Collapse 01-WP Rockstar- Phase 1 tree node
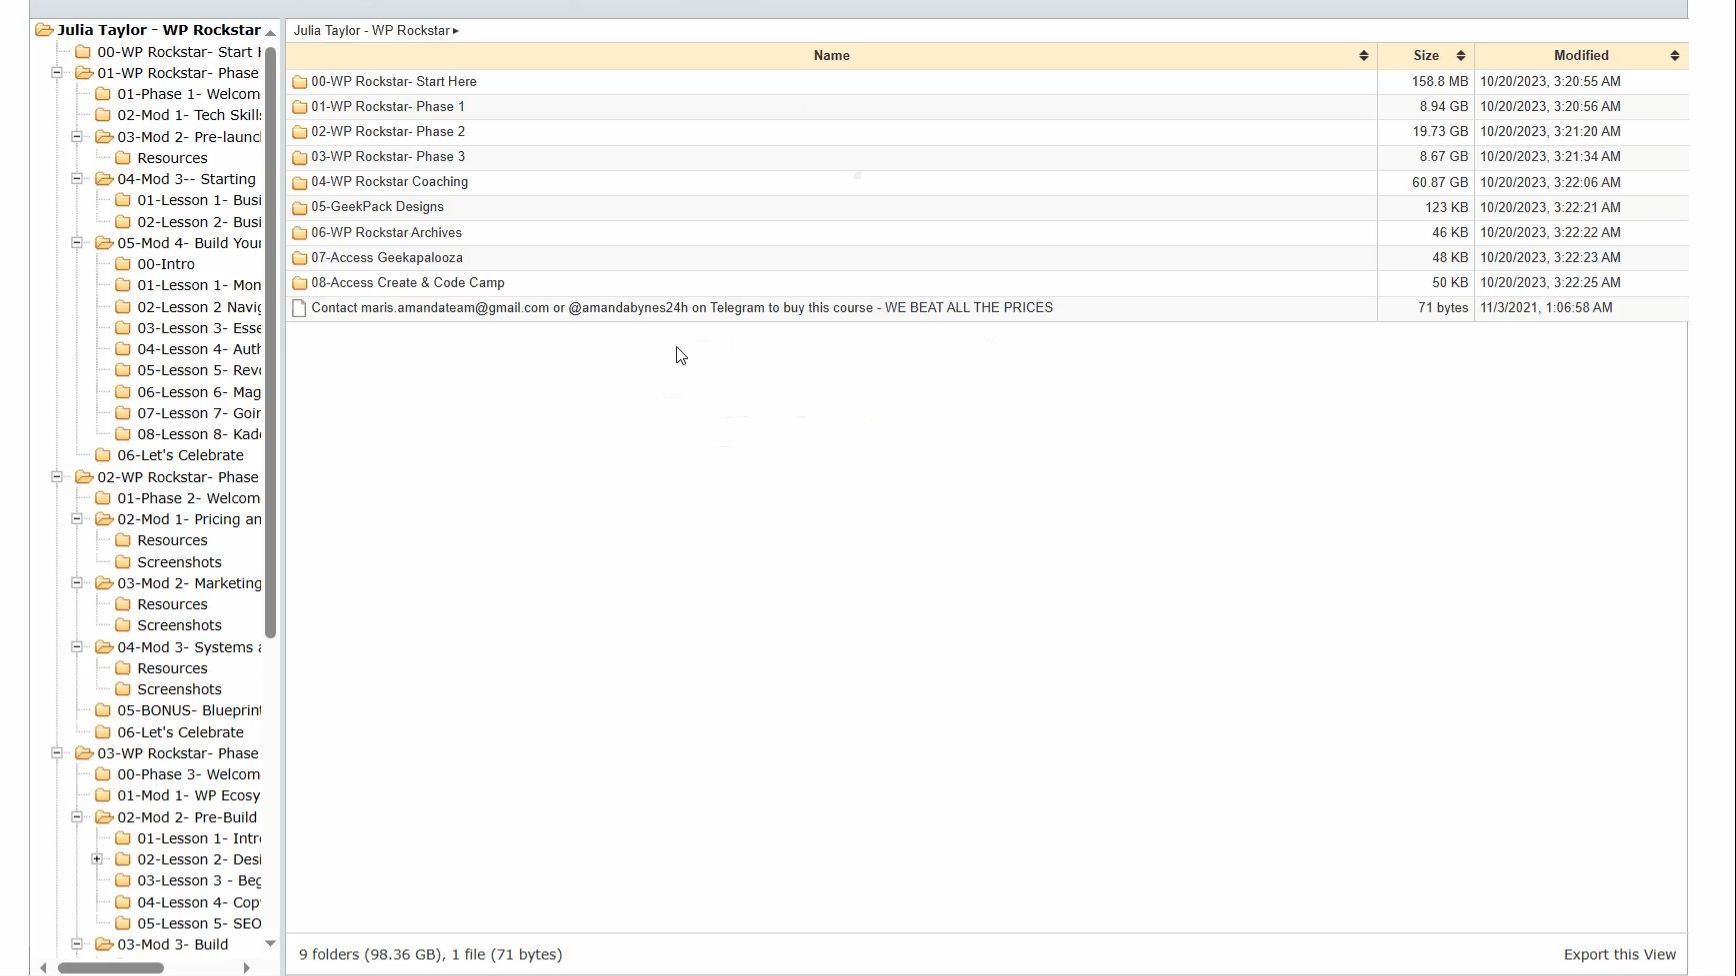 tap(57, 73)
